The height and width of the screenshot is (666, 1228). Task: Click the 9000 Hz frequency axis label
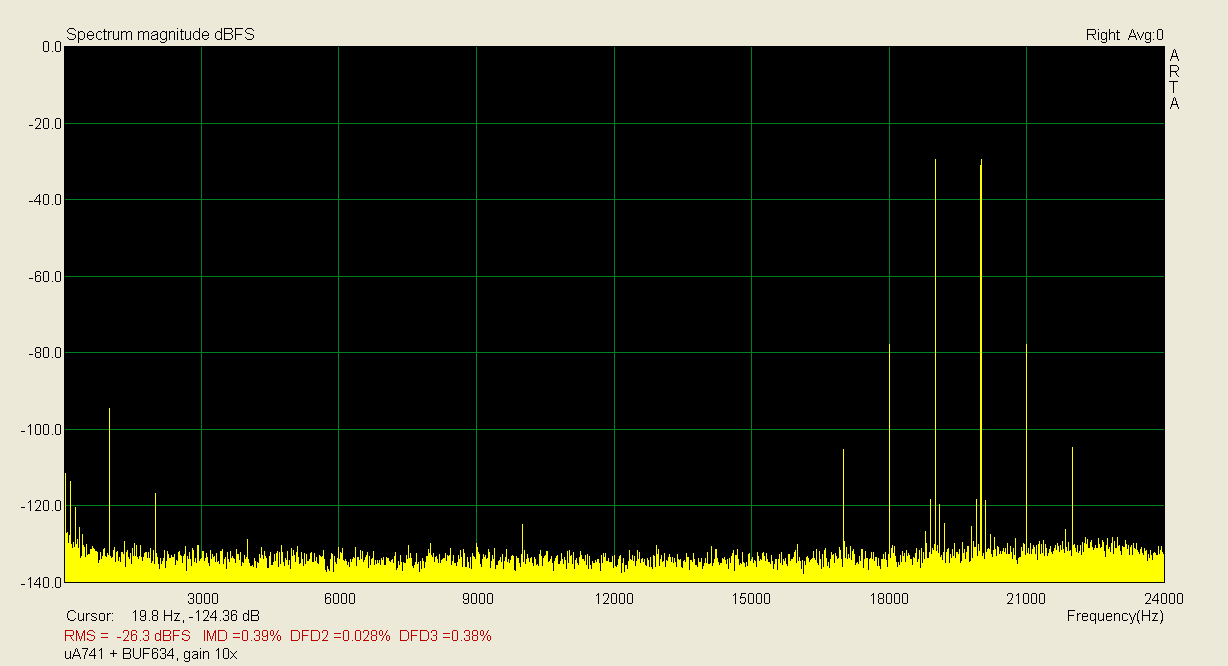pyautogui.click(x=478, y=599)
